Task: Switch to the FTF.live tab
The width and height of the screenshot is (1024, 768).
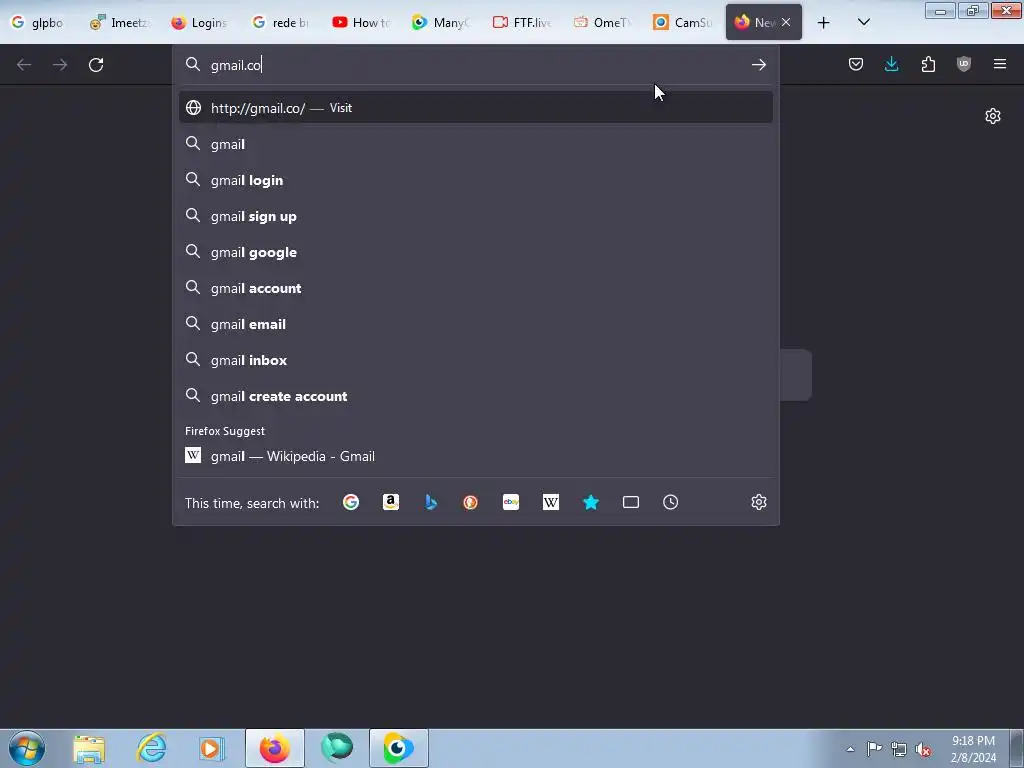Action: pyautogui.click(x=522, y=23)
